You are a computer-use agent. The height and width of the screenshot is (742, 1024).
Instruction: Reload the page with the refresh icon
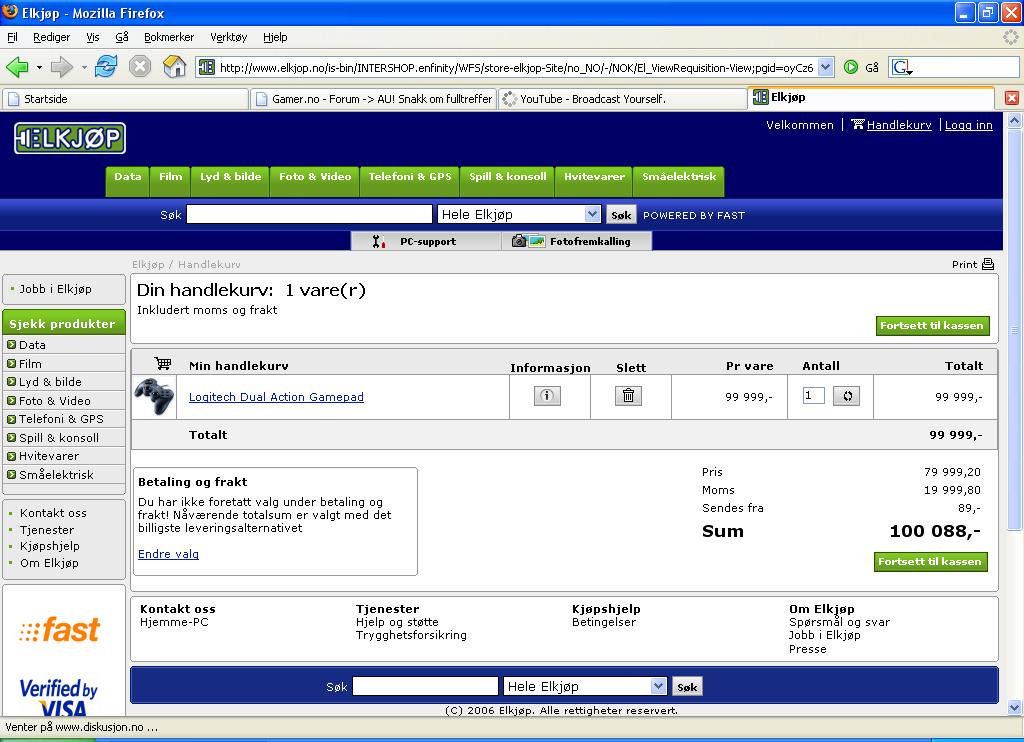(106, 66)
